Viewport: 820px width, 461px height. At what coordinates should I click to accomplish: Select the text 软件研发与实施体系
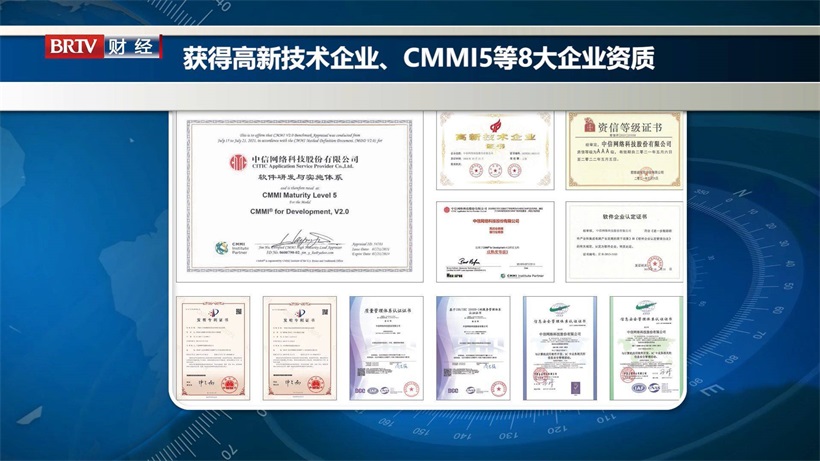(x=300, y=177)
